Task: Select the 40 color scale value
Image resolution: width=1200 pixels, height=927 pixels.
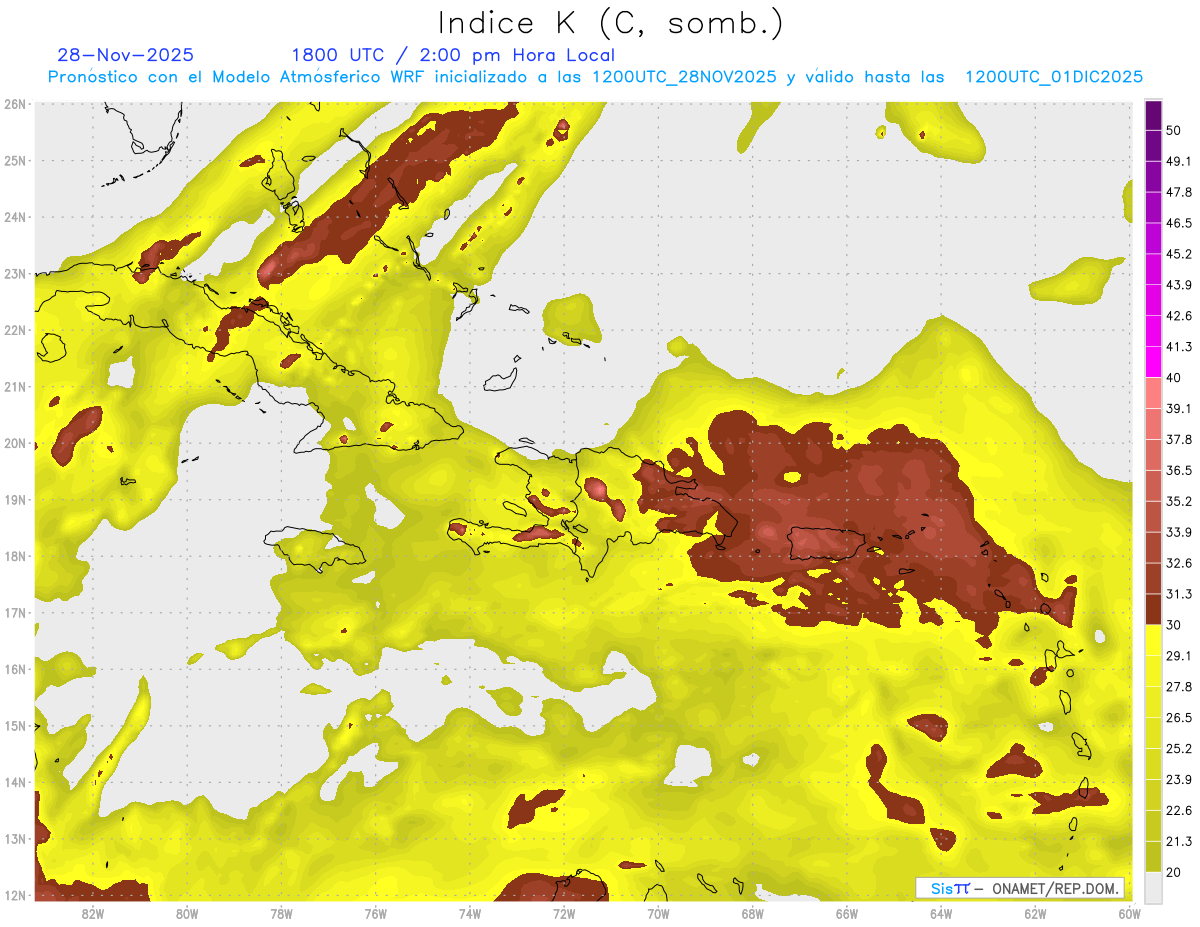Action: (x=1174, y=378)
